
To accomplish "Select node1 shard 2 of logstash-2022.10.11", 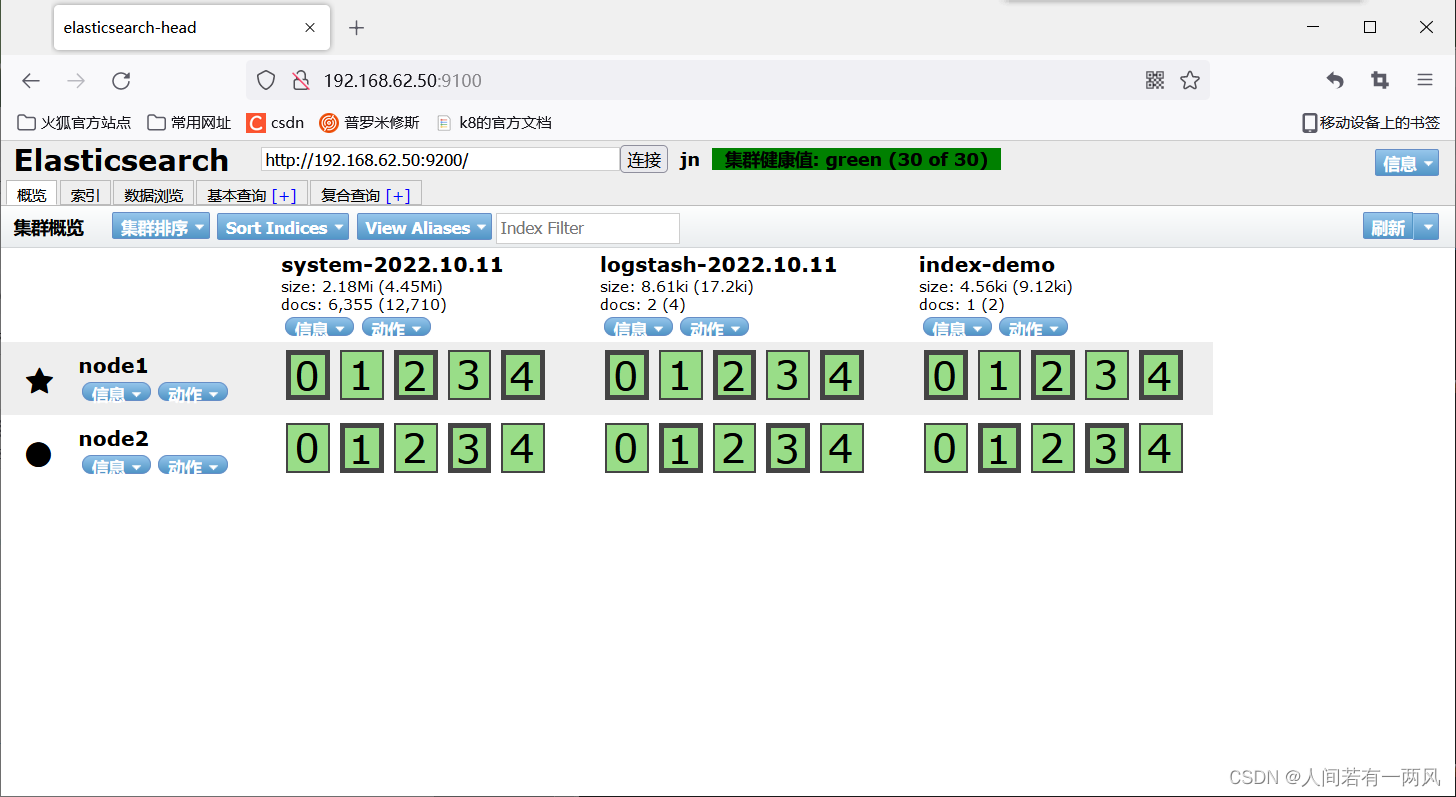I will [734, 376].
